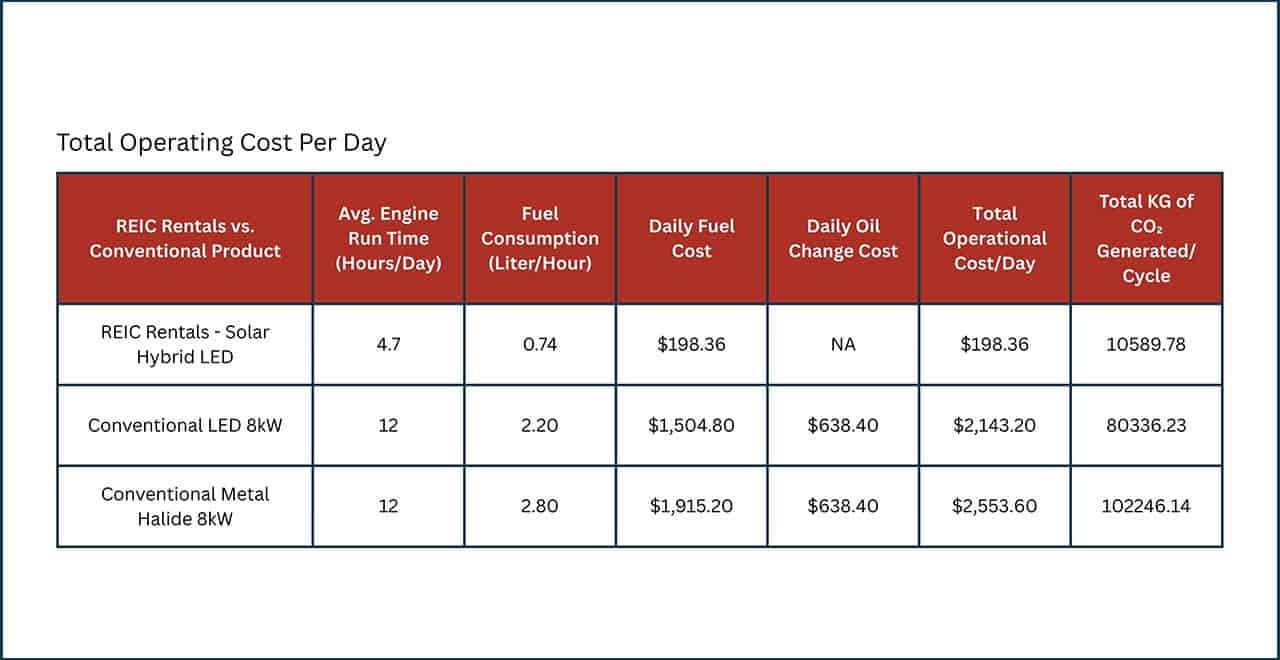Click the 'Conventional LED 8kW' row label
The image size is (1280, 660).
pyautogui.click(x=185, y=425)
